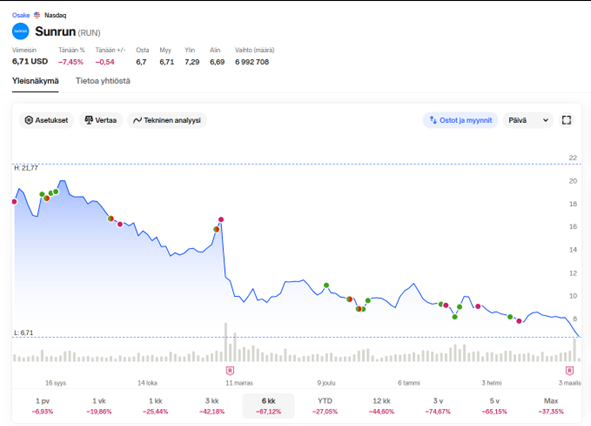Select the 12 kk time range
This screenshot has width=591, height=426.
pos(381,406)
